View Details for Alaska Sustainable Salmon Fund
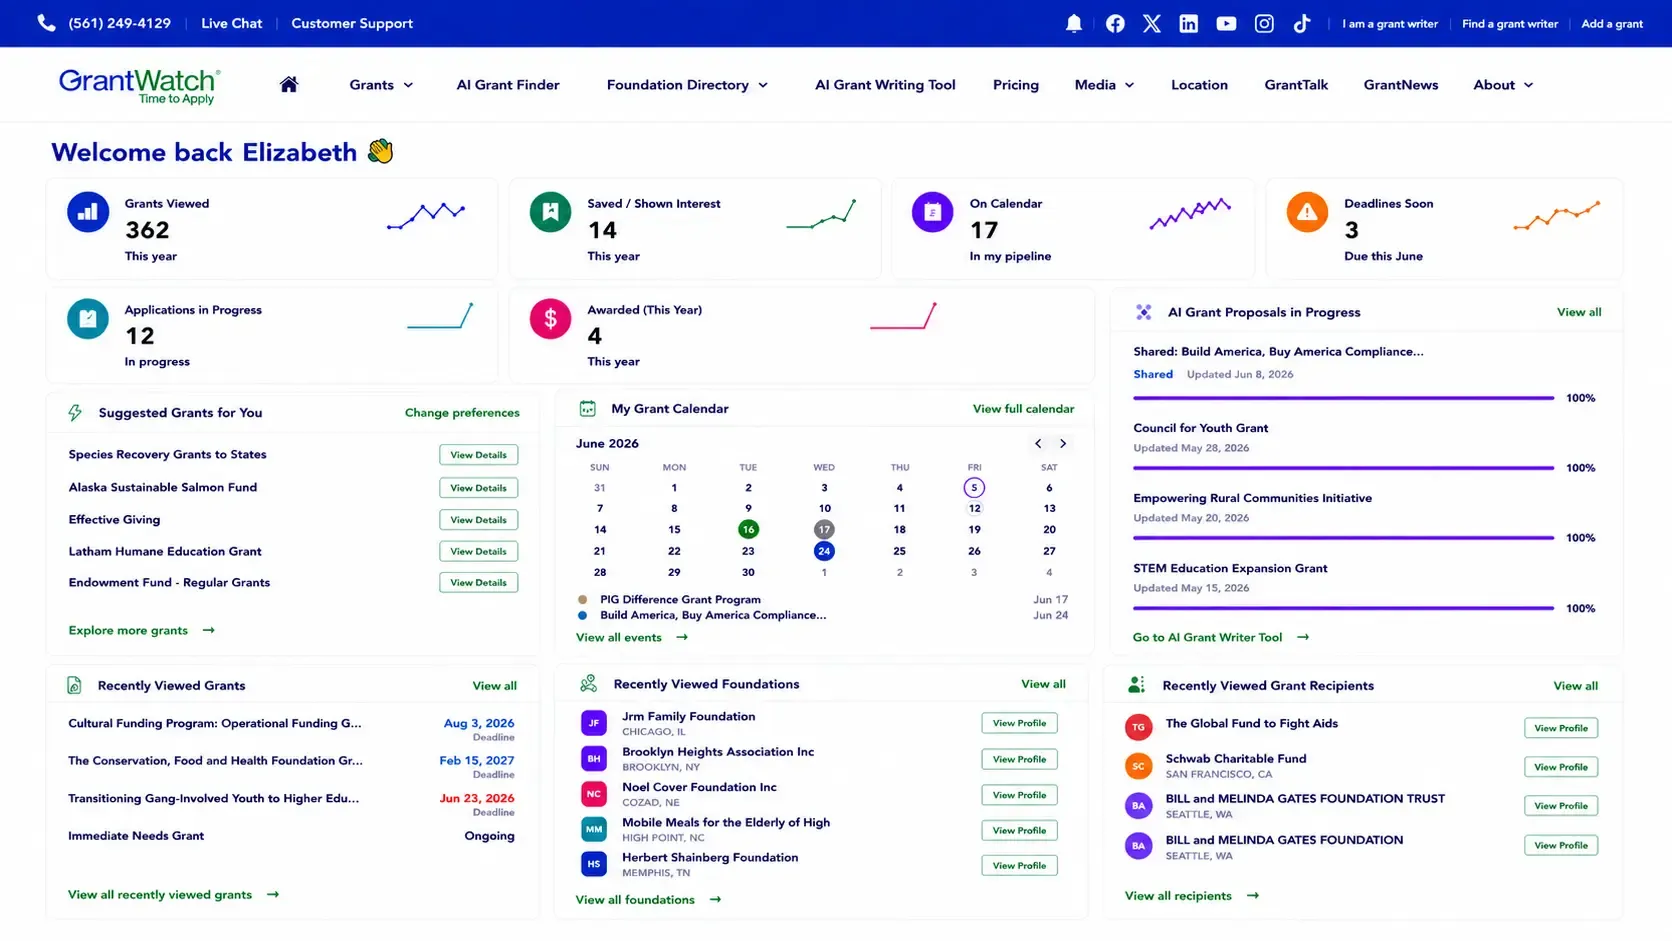The image size is (1672, 941). (x=478, y=488)
